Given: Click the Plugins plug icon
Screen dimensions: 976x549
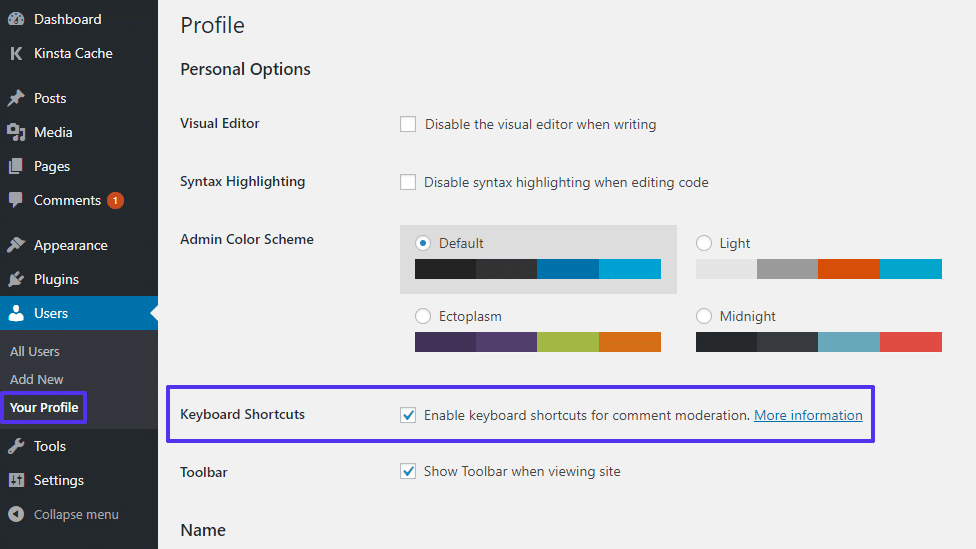Looking at the screenshot, I should 16,279.
